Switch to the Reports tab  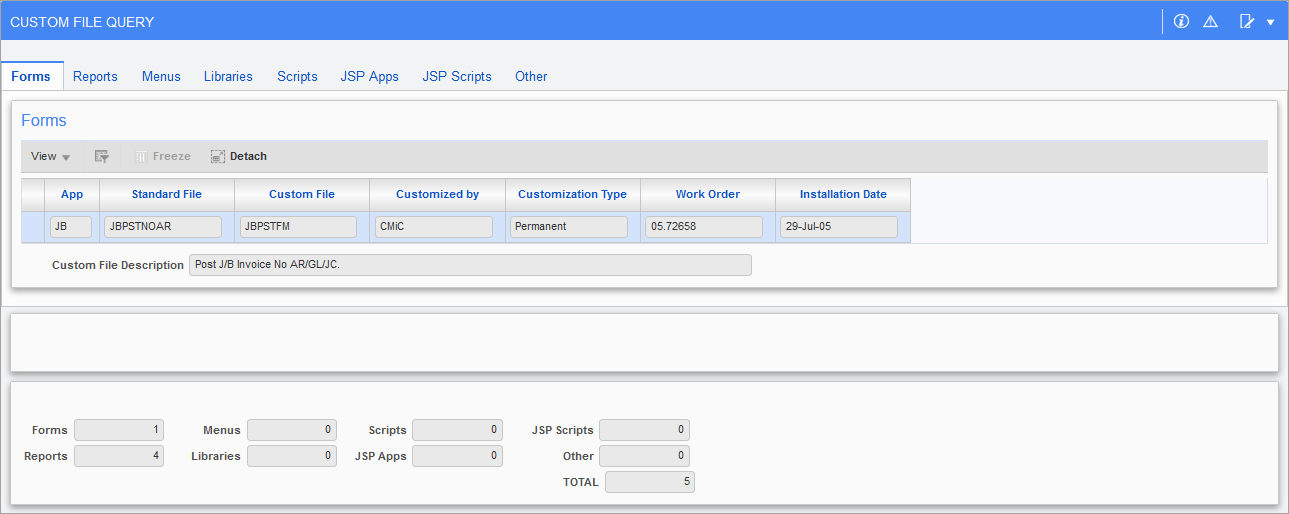tap(95, 76)
